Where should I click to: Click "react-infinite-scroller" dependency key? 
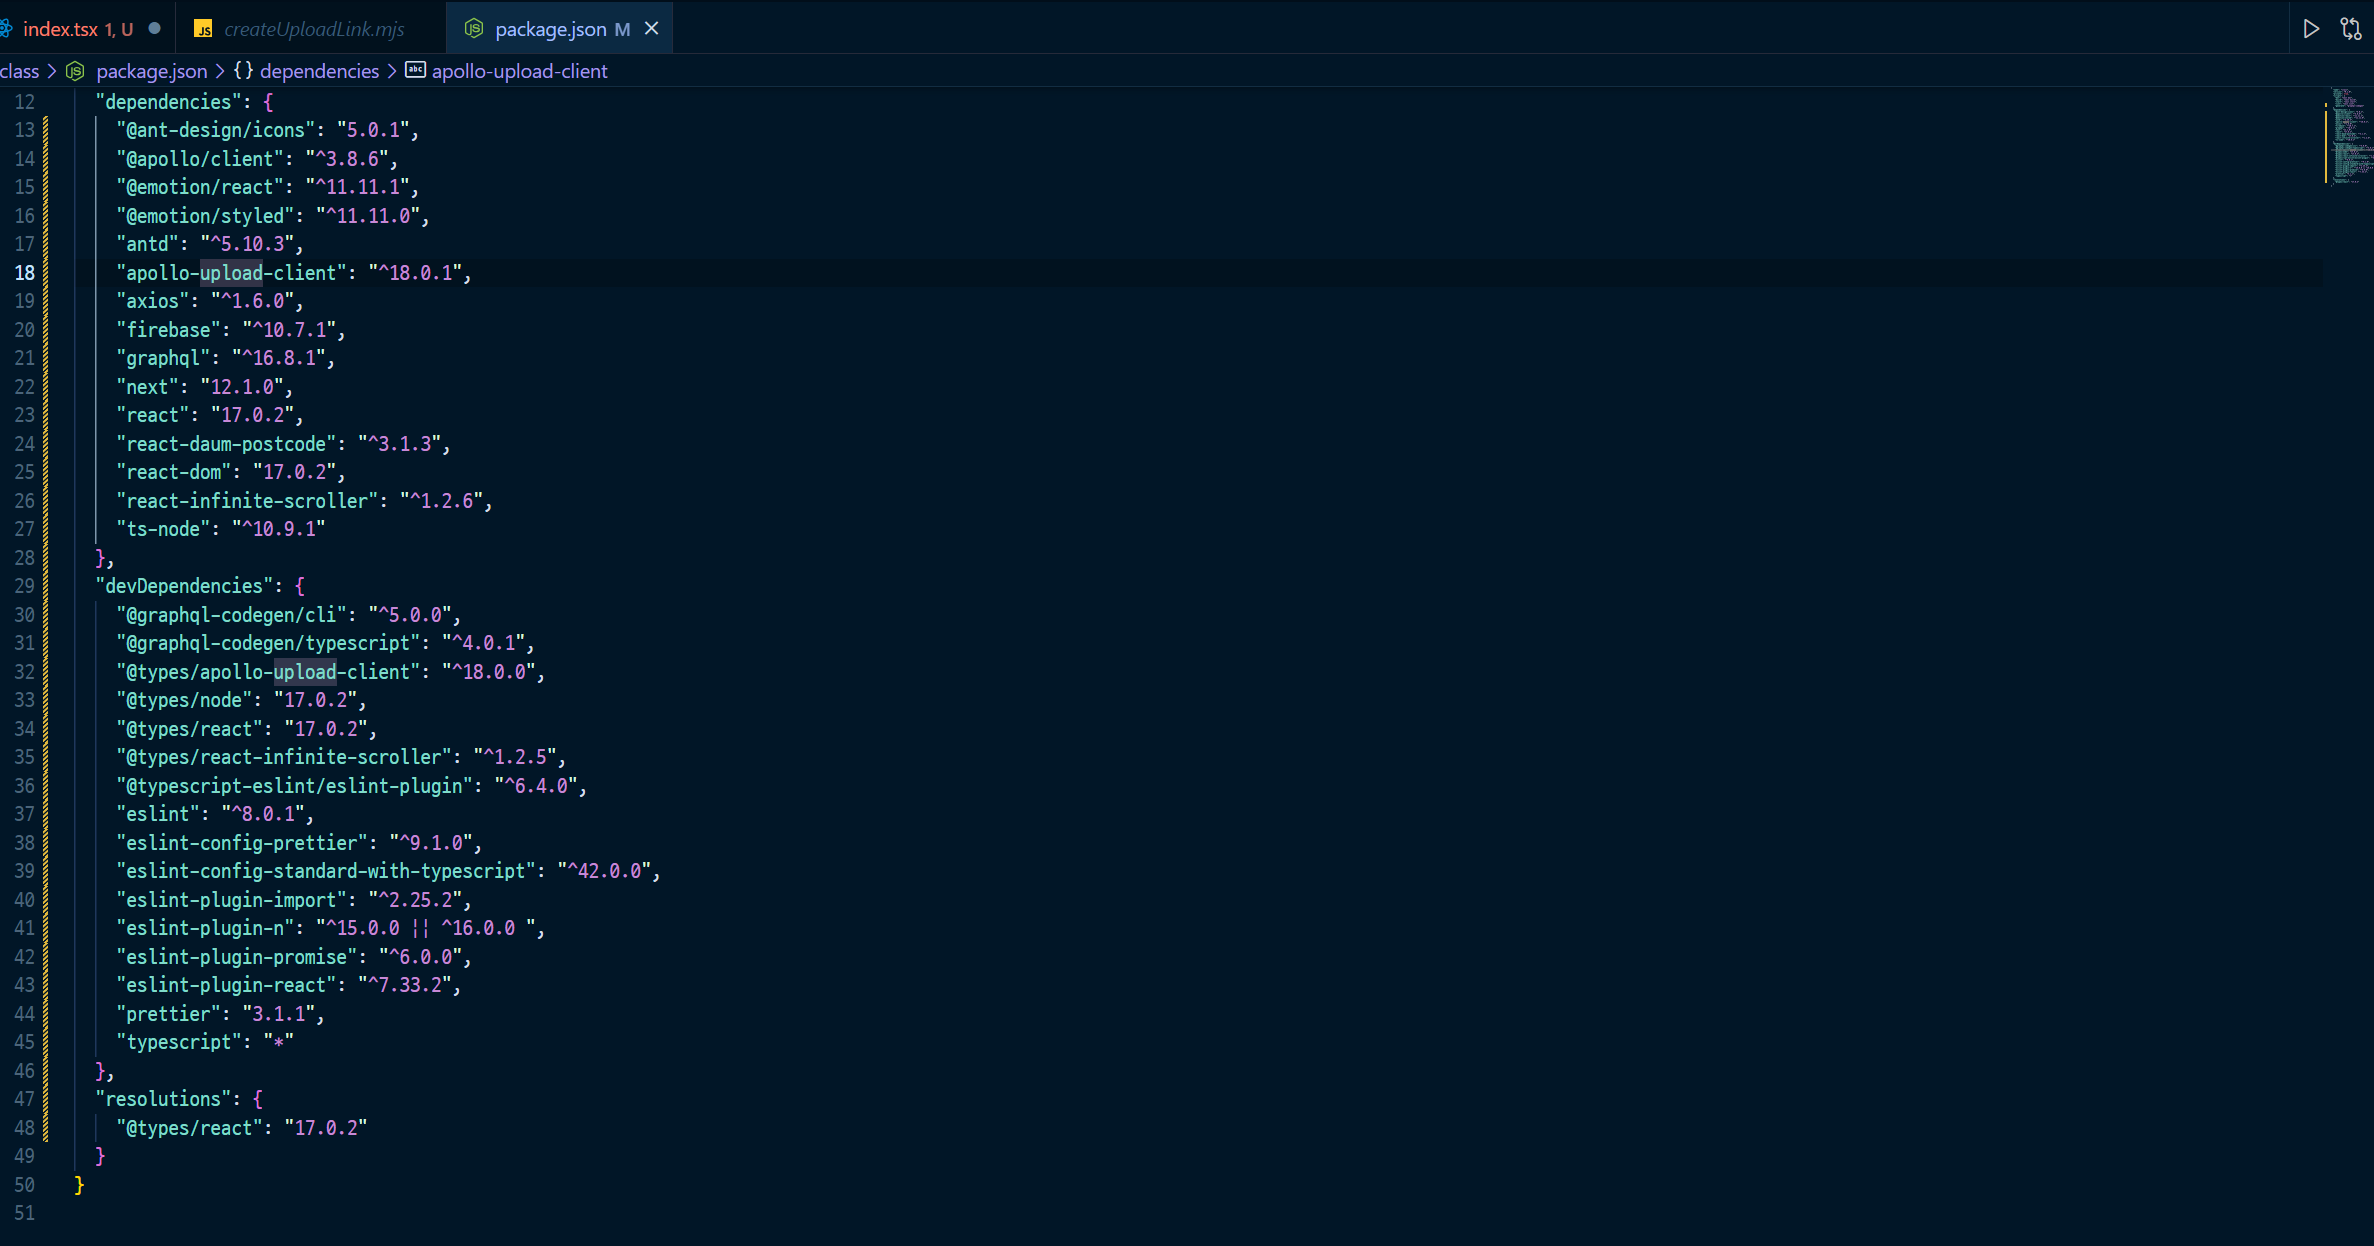tap(247, 501)
